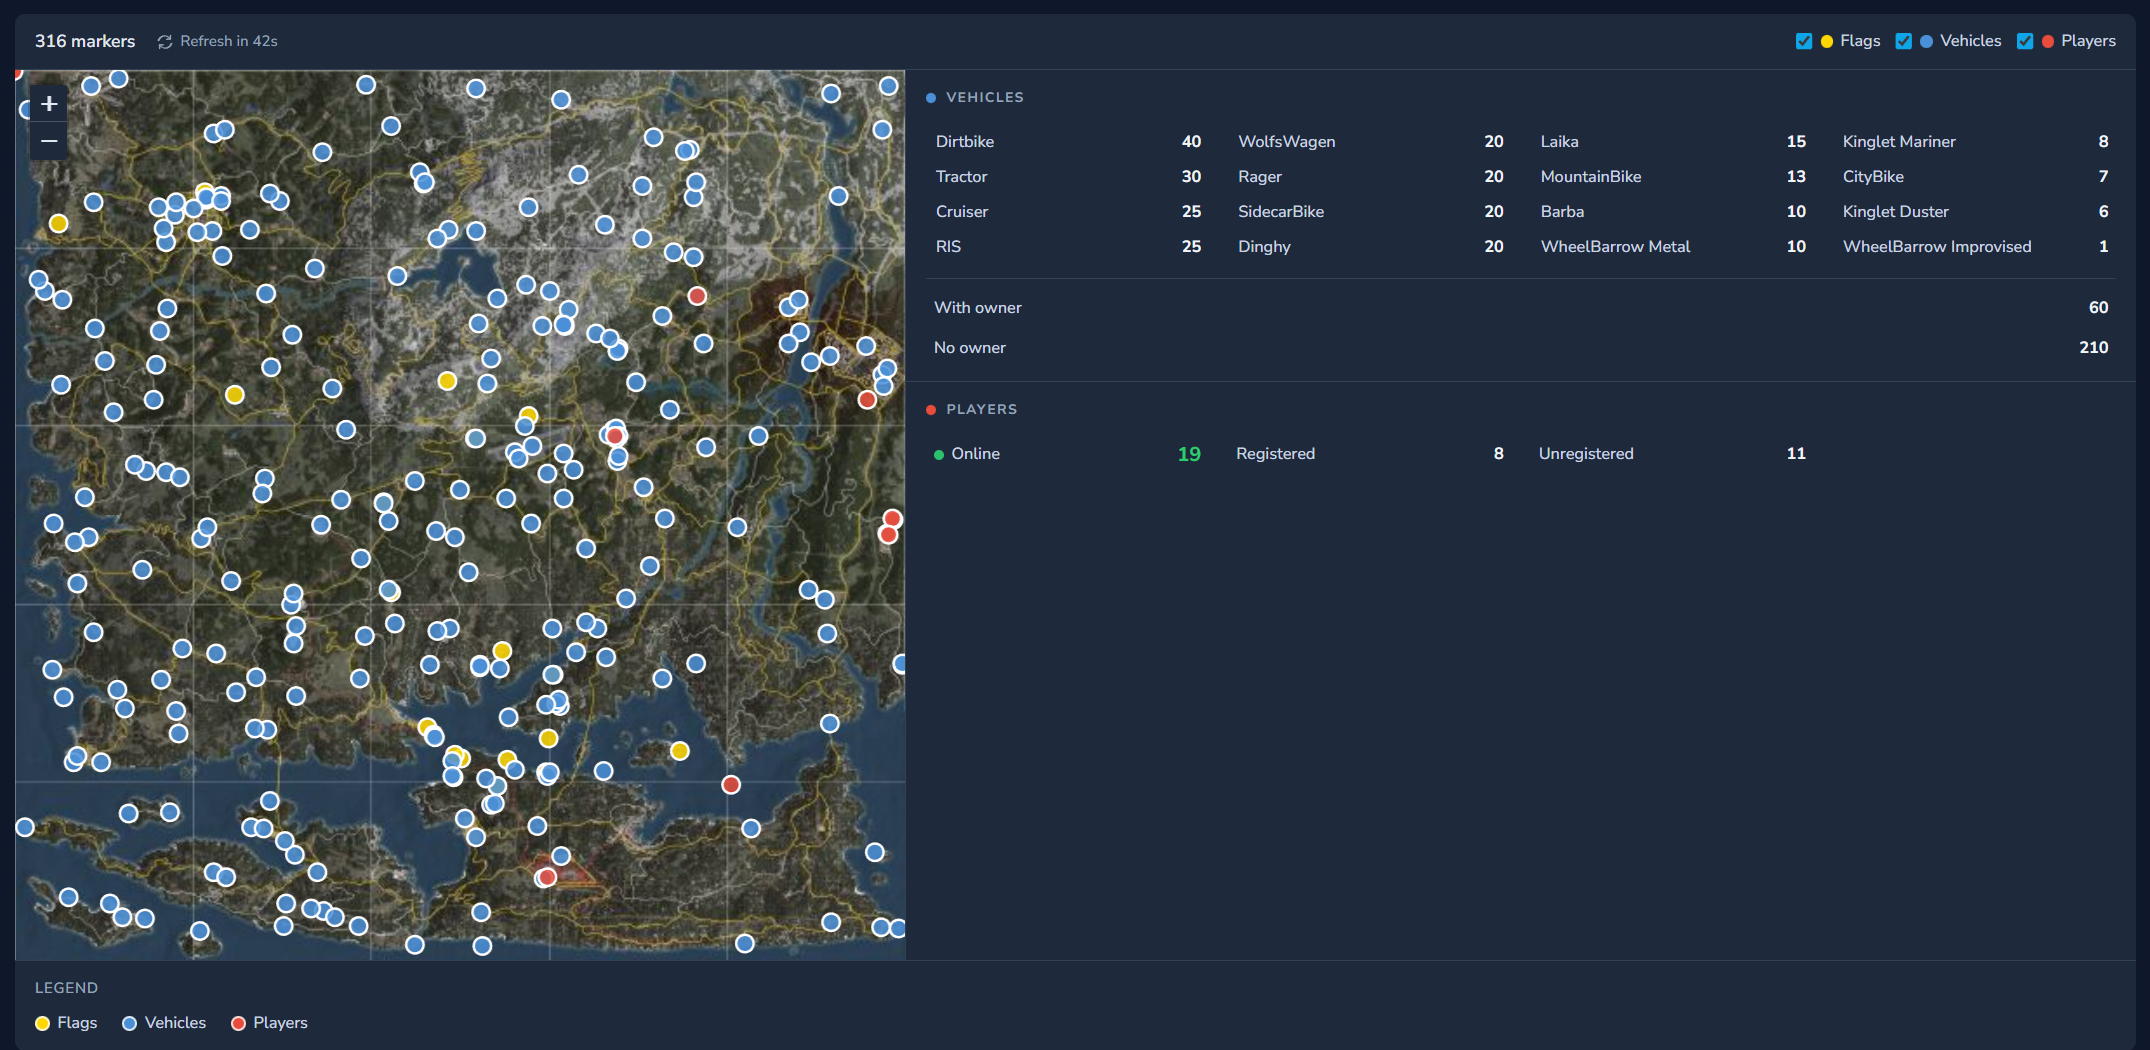Click the zoom out button on the map
2150x1050 pixels.
(48, 141)
